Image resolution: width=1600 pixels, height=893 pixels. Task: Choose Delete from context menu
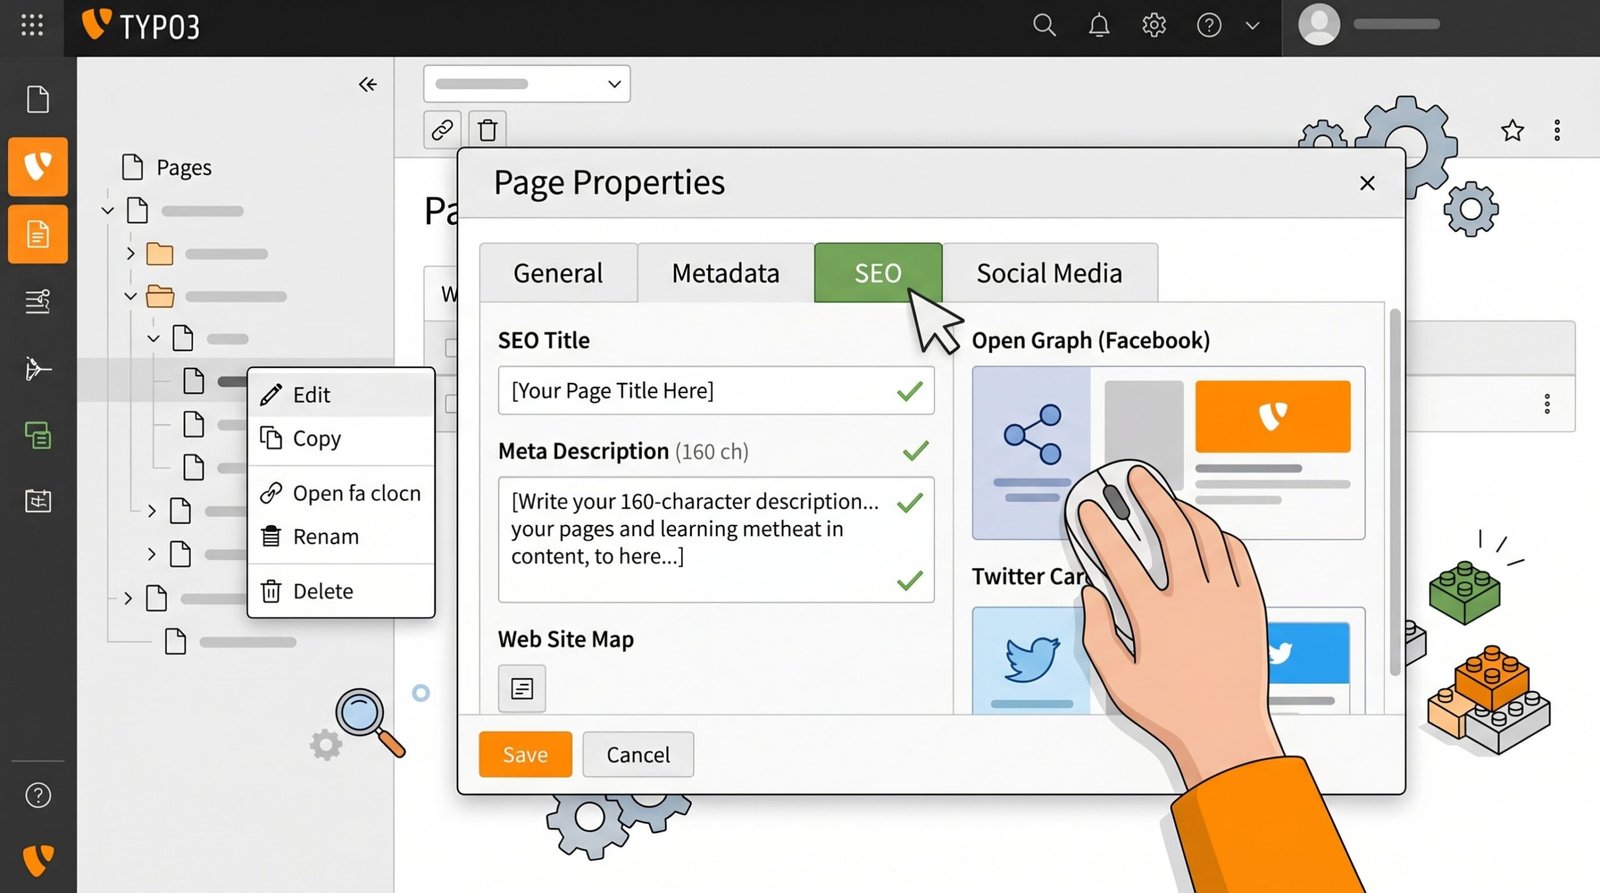[x=341, y=591]
